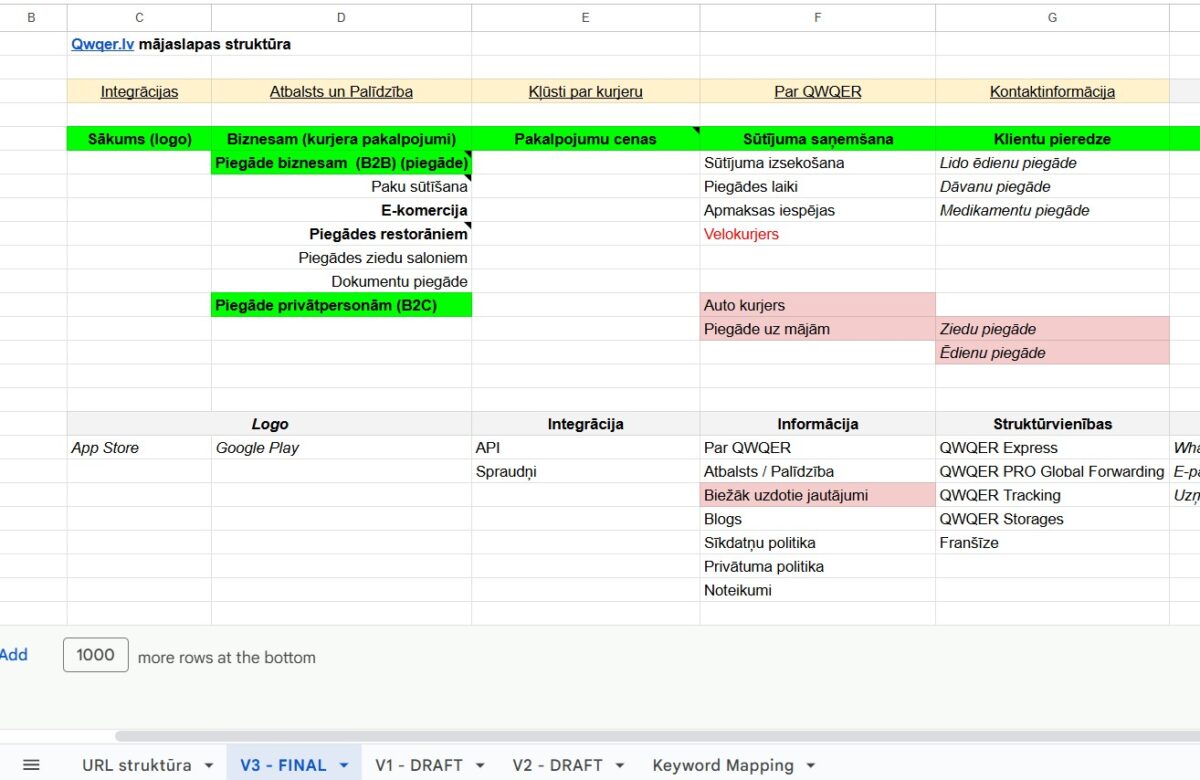Select the red Velokurjers cell
Viewport: 1200px width, 780px height.
click(x=741, y=234)
